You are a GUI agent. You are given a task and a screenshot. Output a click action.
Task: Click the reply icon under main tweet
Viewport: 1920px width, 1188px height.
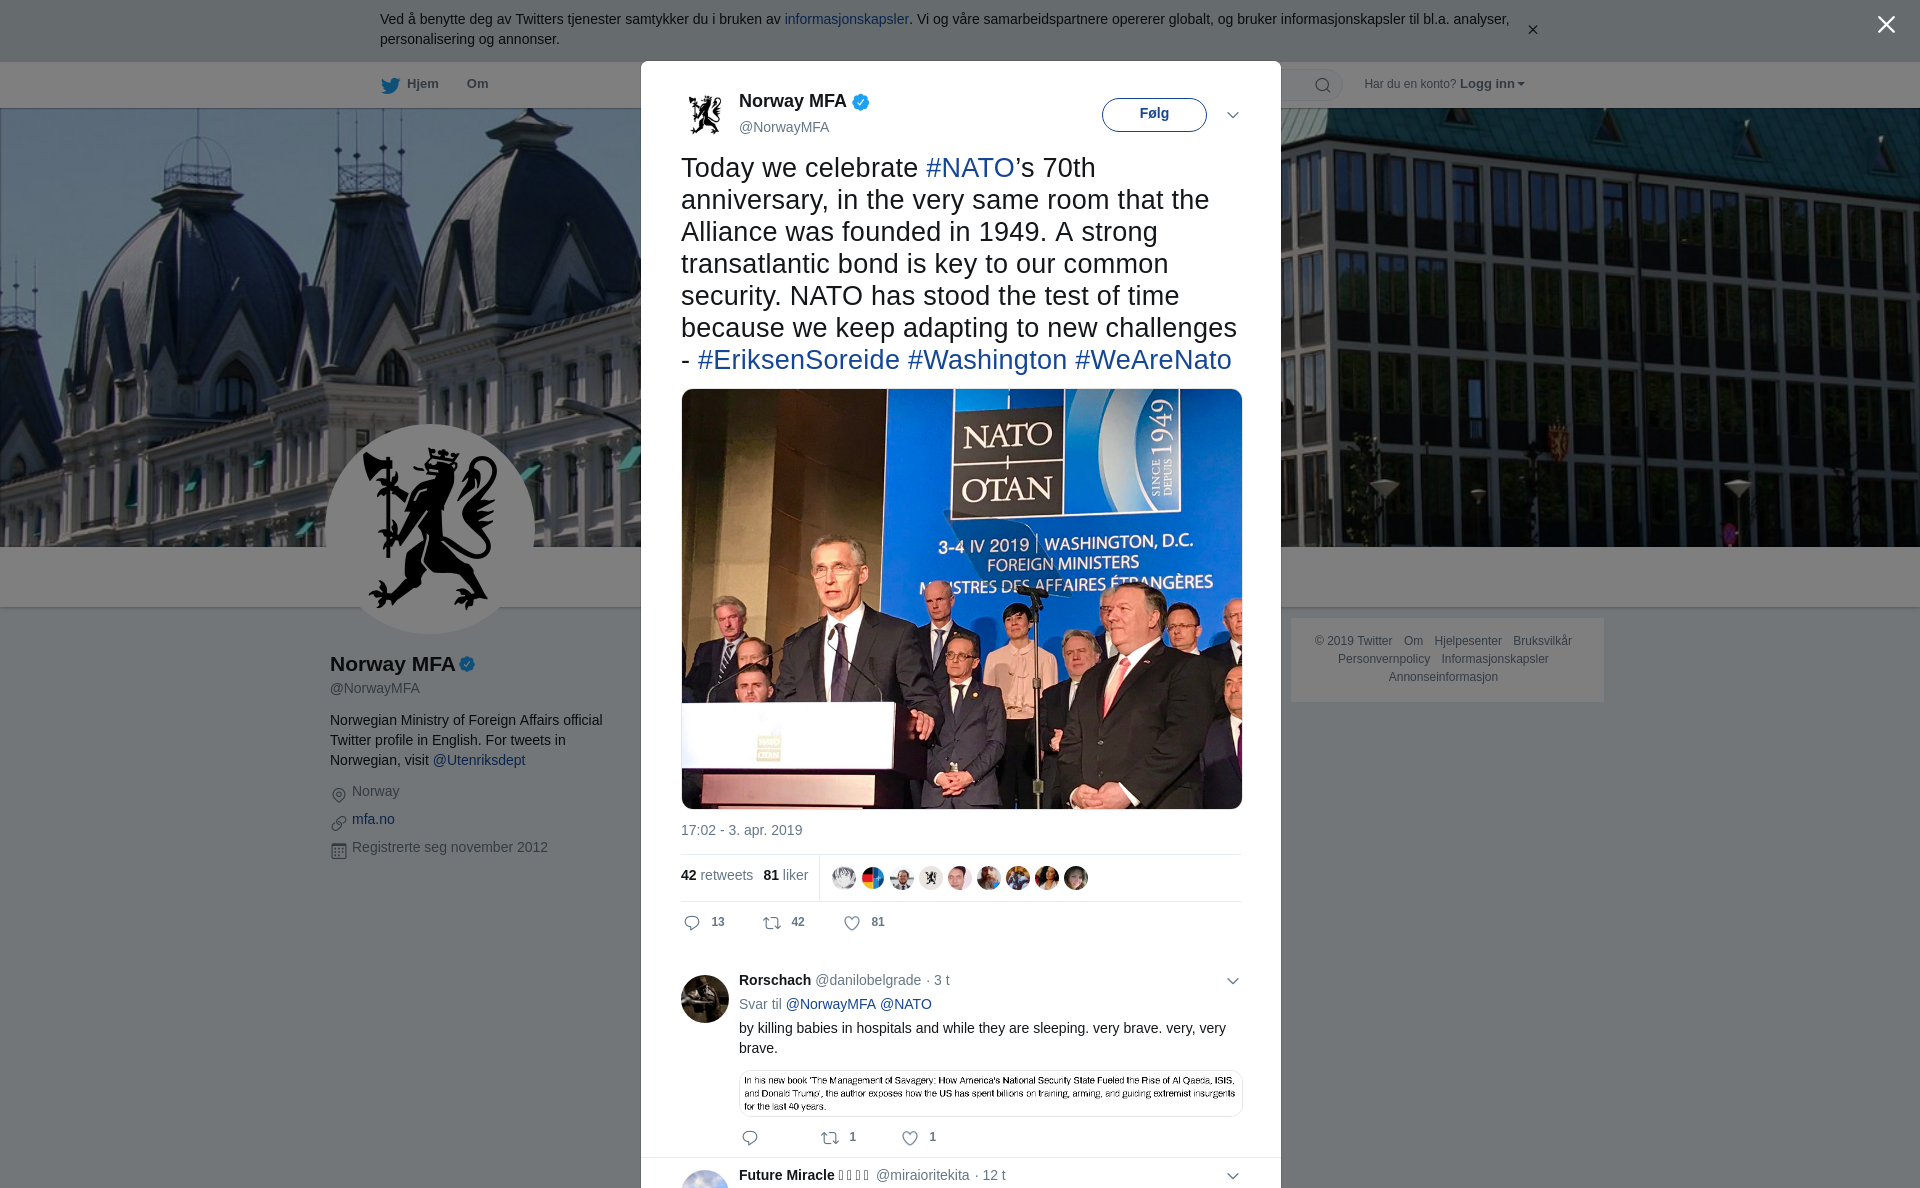pyautogui.click(x=692, y=923)
